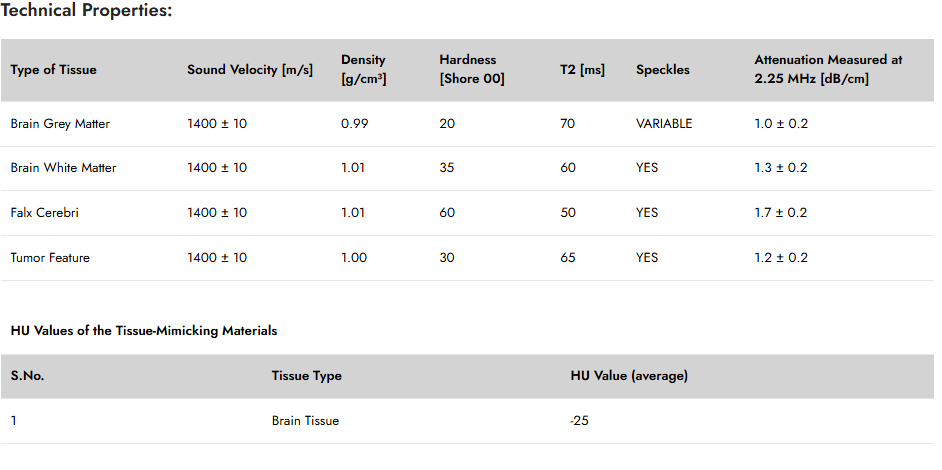Click the Speckles column header
Image resolution: width=942 pixels, height=470 pixels.
(x=663, y=70)
